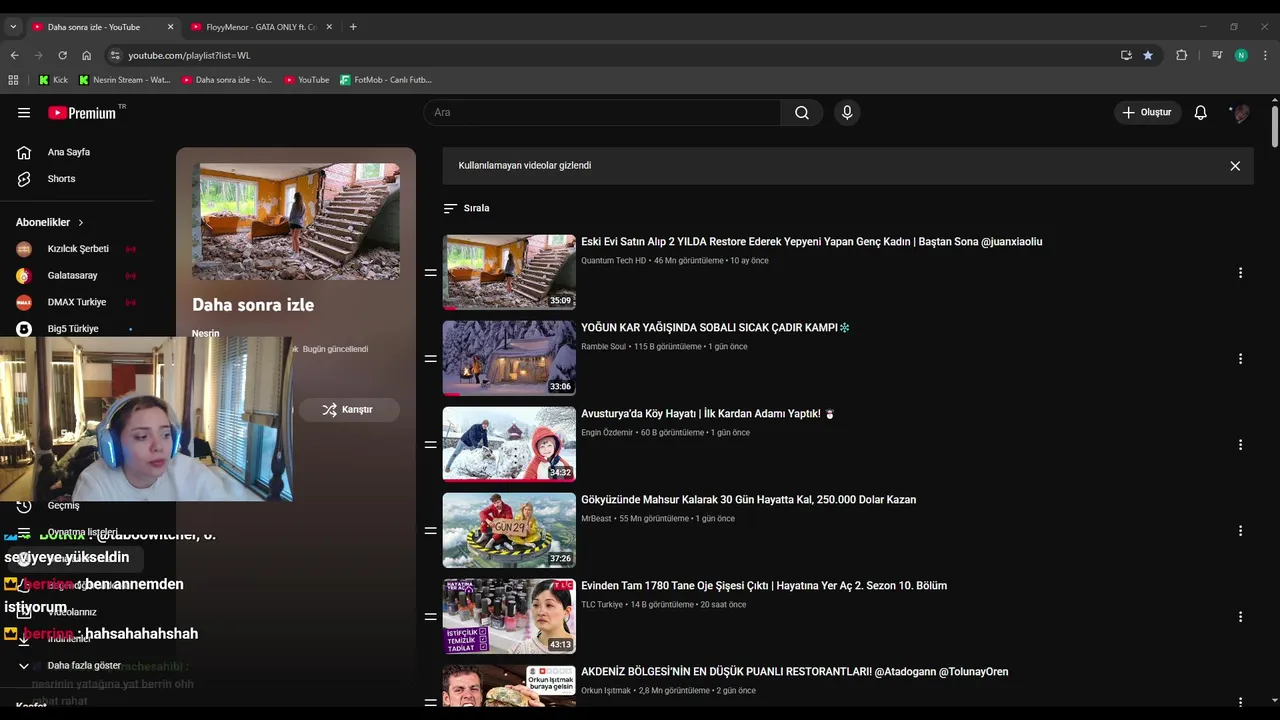Open Chrome three-dot menu
Screen dimensions: 1280x720
coord(1266,56)
